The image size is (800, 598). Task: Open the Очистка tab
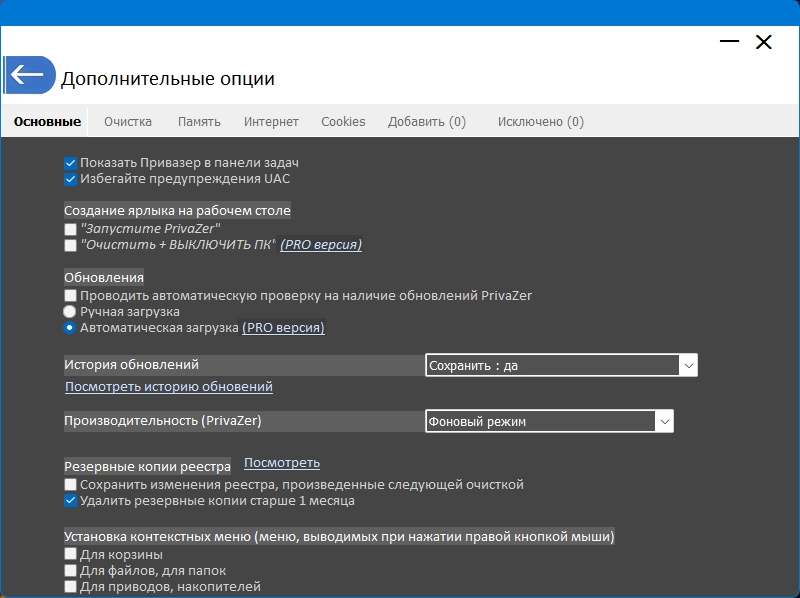(128, 122)
